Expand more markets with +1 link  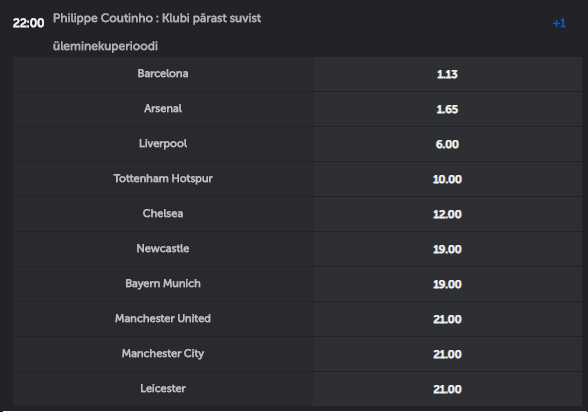click(559, 23)
